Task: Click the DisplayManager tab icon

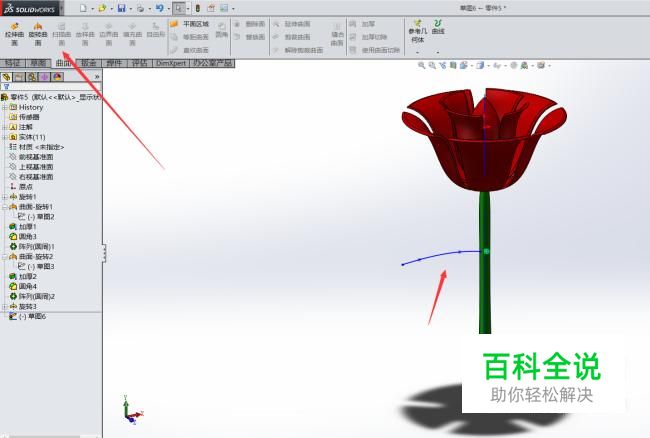Action: [57, 77]
